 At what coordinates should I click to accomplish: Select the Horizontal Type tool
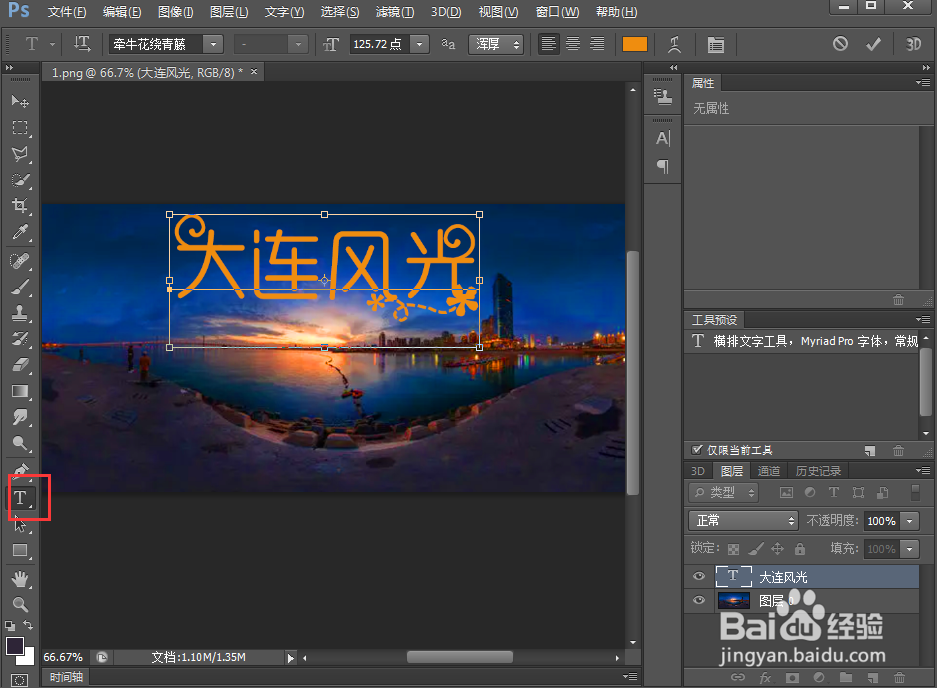click(20, 497)
